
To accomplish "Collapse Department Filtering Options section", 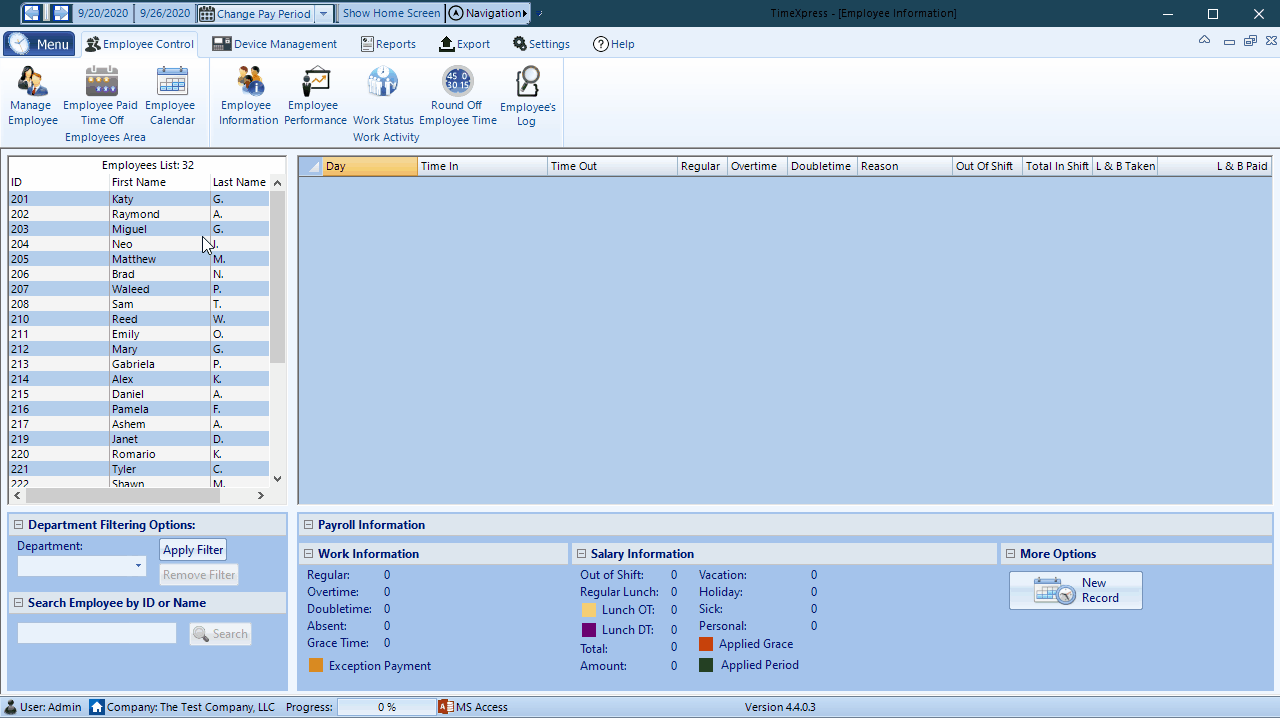I will [18, 525].
